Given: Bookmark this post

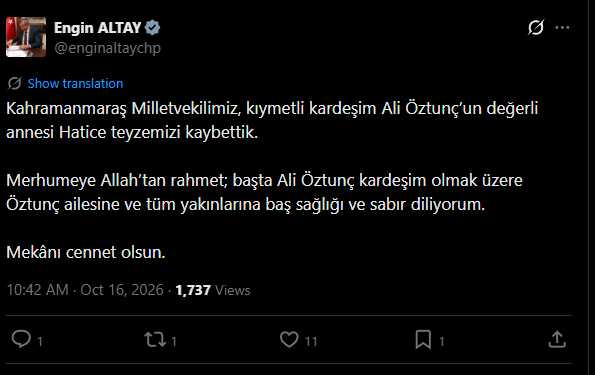Looking at the screenshot, I should (423, 339).
